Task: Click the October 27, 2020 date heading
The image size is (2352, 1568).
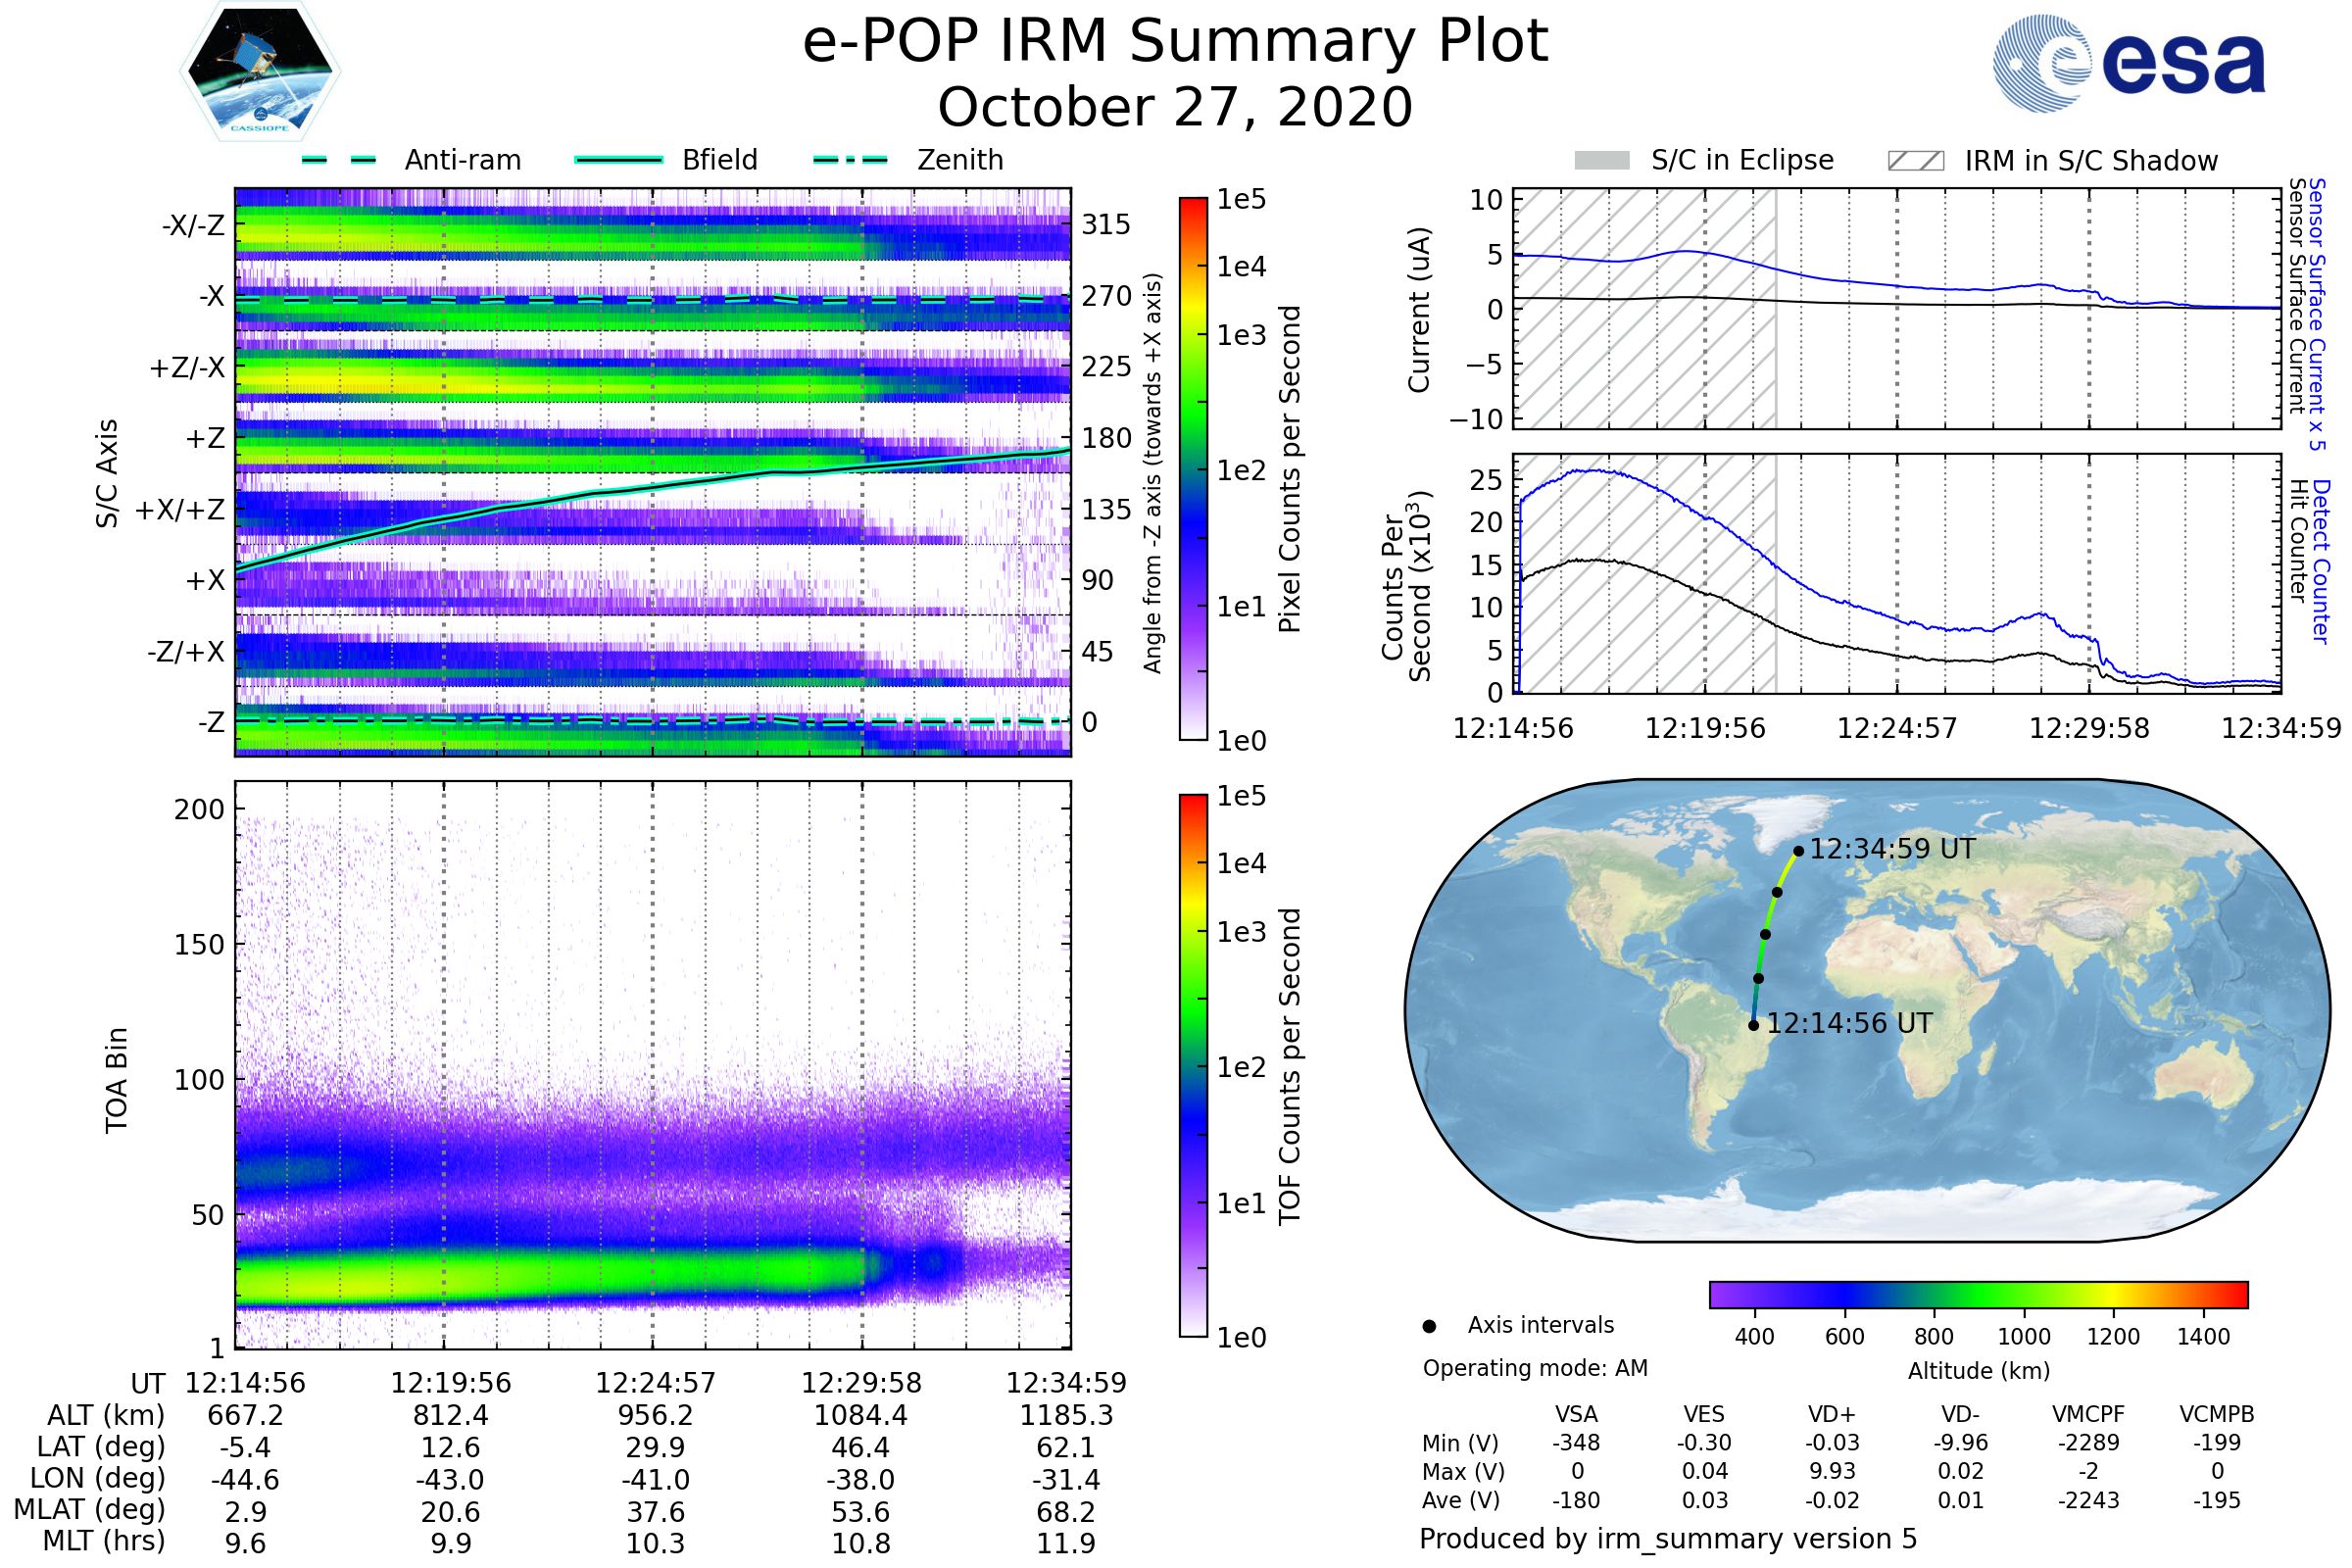Action: point(1175,107)
